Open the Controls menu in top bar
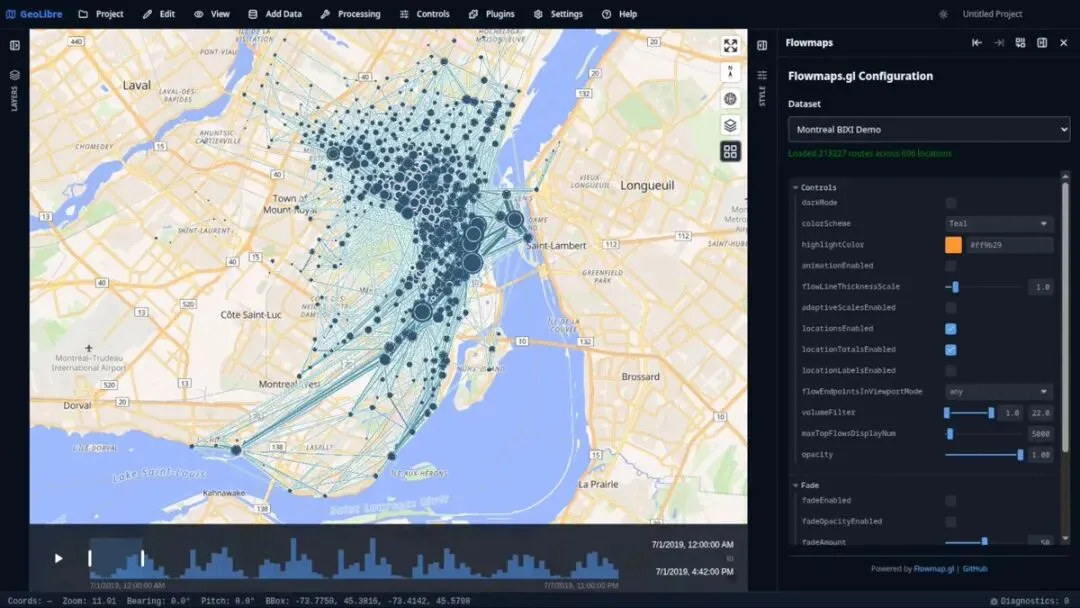Image resolution: width=1080 pixels, height=608 pixels. (424, 14)
